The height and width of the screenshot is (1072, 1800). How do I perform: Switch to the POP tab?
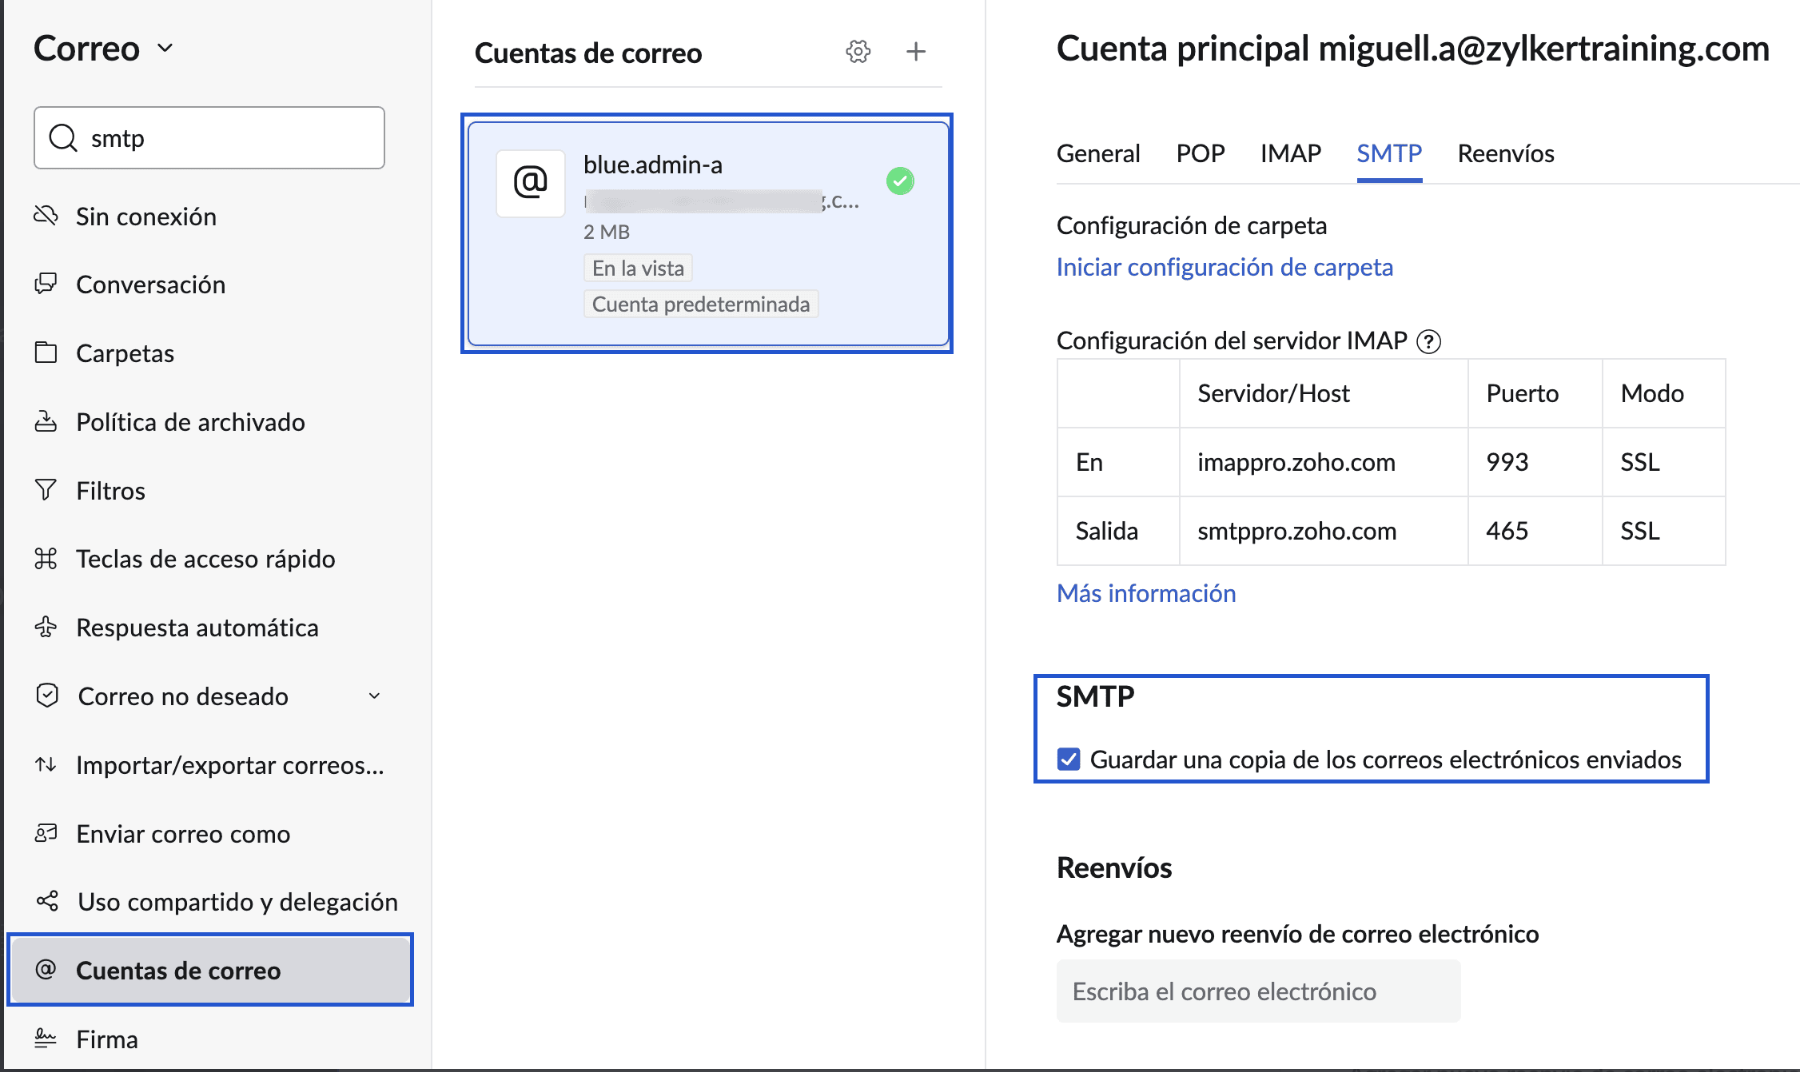tap(1200, 153)
